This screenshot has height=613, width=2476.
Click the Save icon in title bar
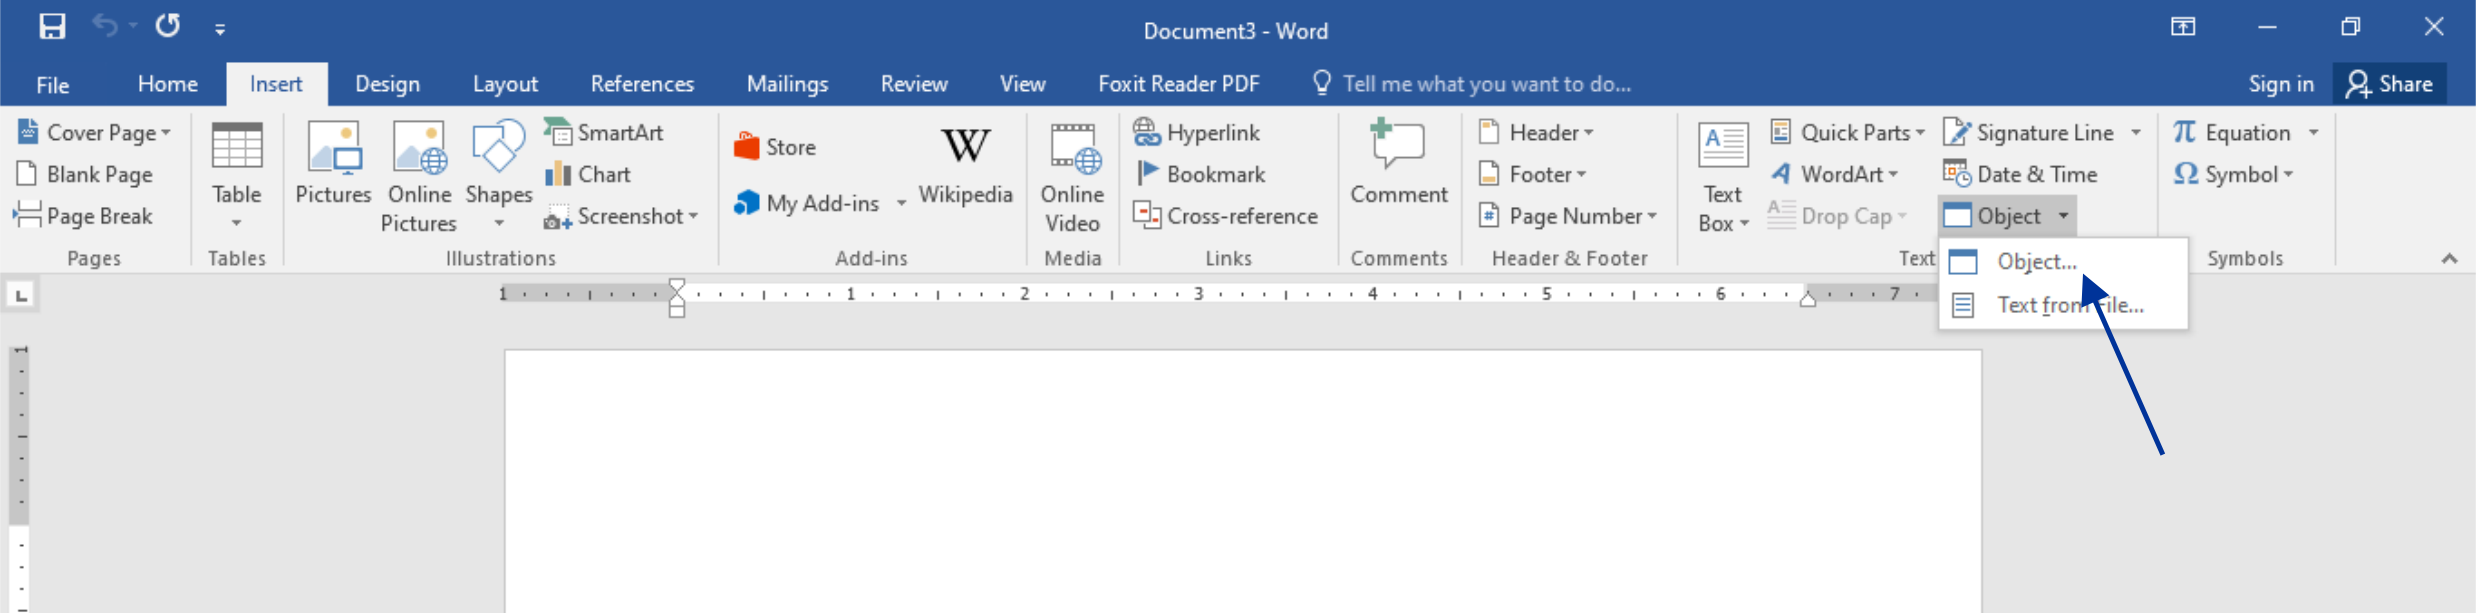pos(52,27)
